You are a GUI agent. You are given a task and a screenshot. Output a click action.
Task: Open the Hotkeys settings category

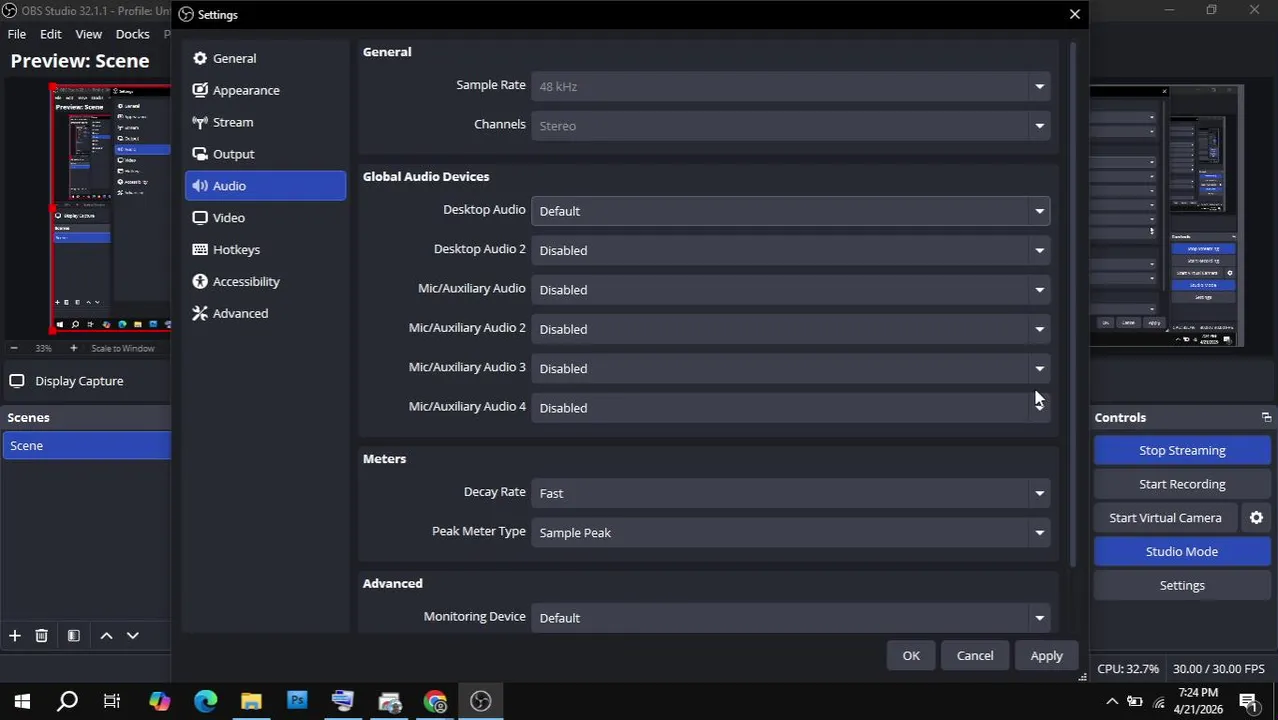(265, 250)
